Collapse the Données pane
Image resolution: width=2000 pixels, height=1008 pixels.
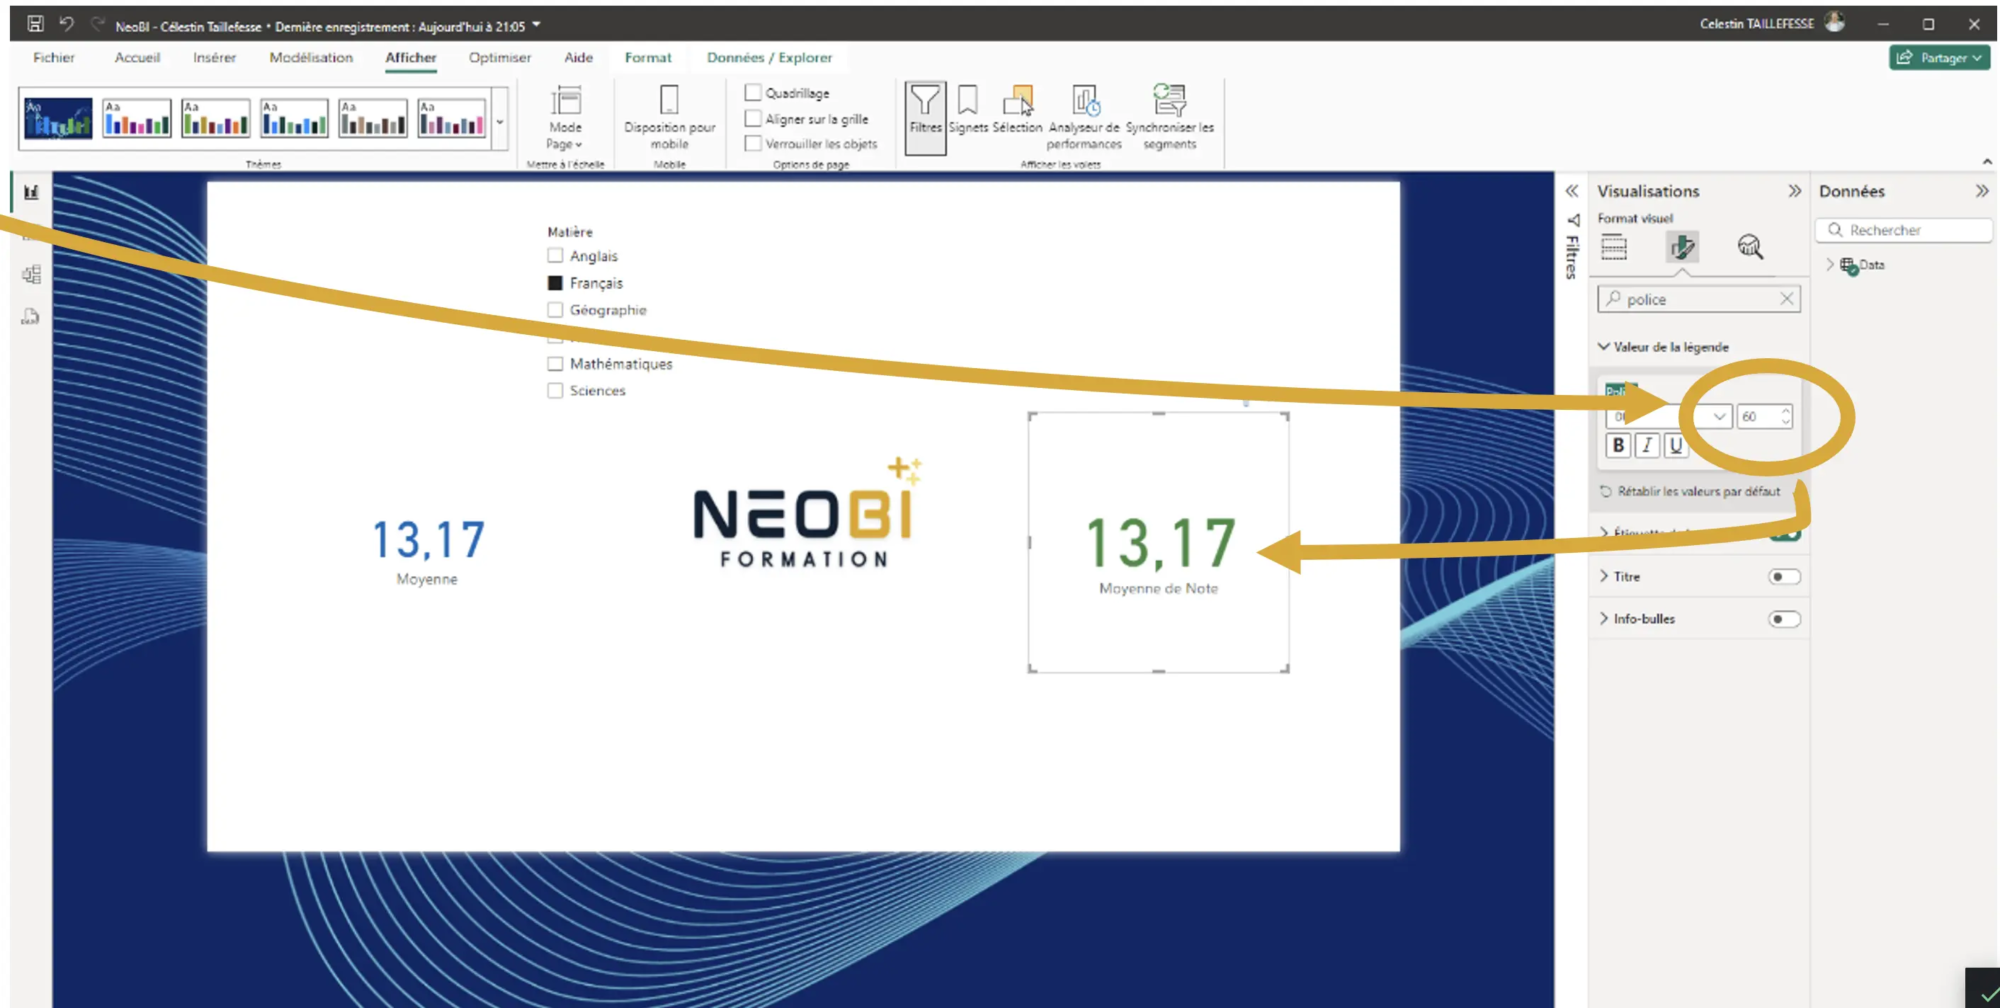tap(1981, 191)
